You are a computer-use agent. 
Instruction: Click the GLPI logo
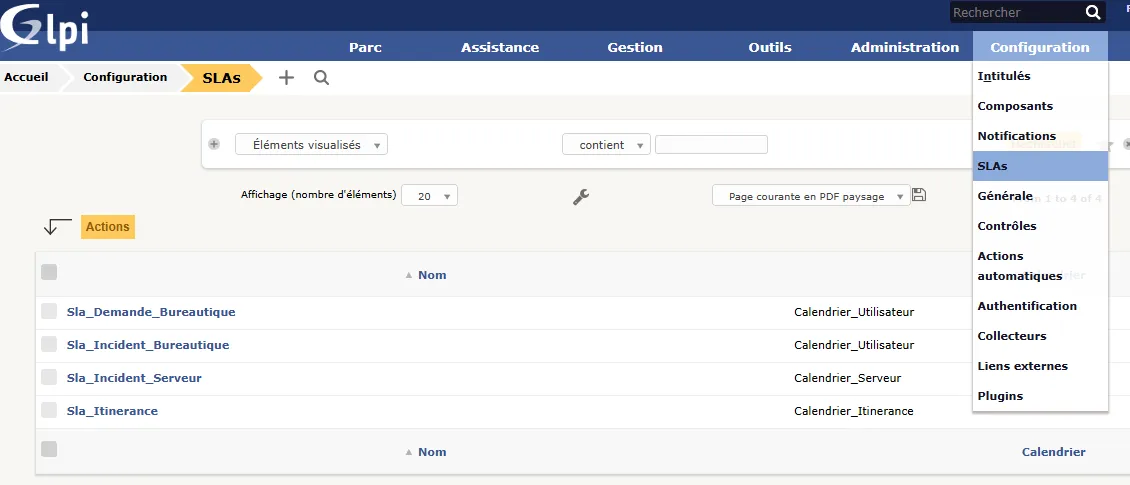[x=45, y=27]
